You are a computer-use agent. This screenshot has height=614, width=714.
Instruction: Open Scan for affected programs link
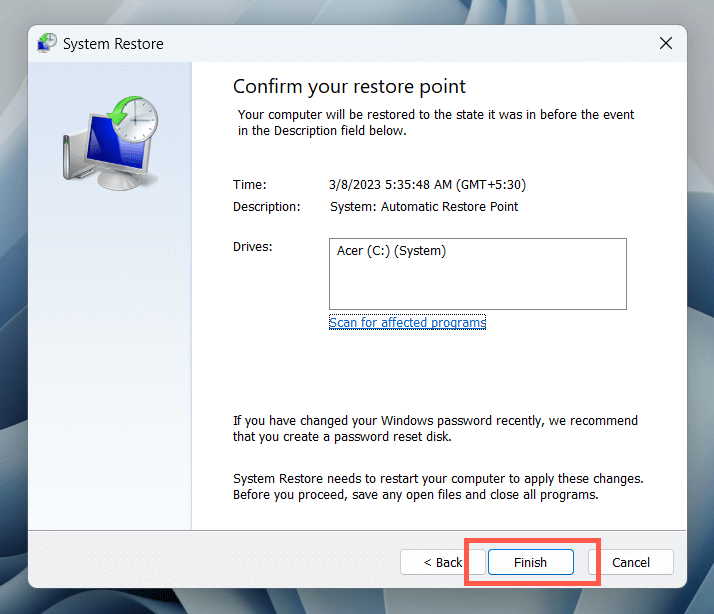(408, 322)
